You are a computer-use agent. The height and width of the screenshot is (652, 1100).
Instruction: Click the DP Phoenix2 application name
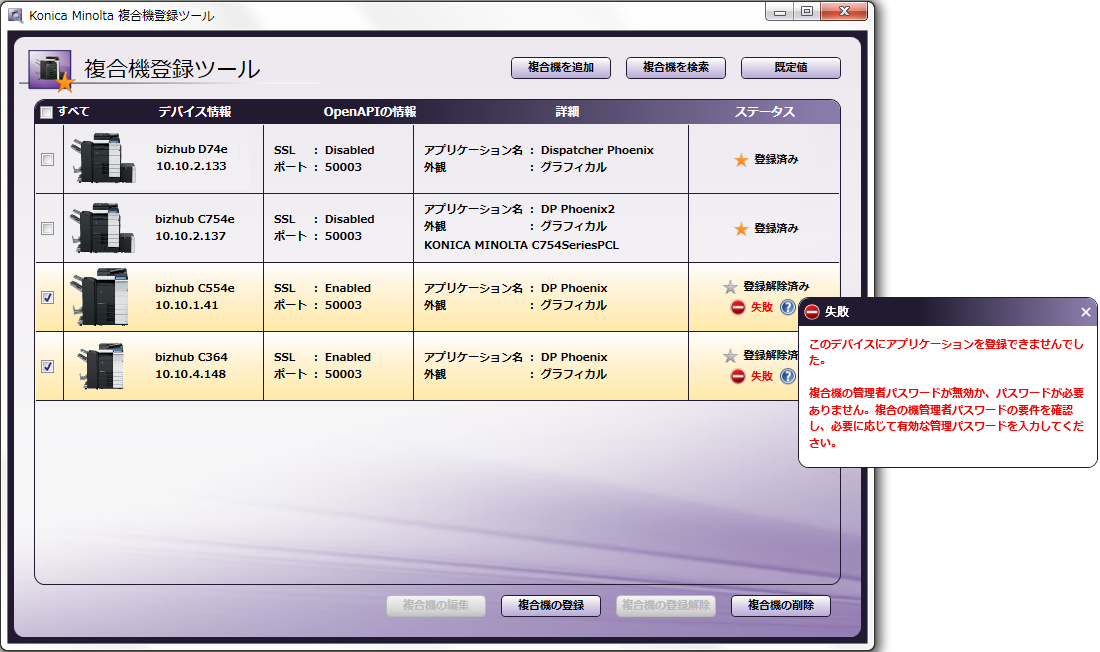coord(577,209)
